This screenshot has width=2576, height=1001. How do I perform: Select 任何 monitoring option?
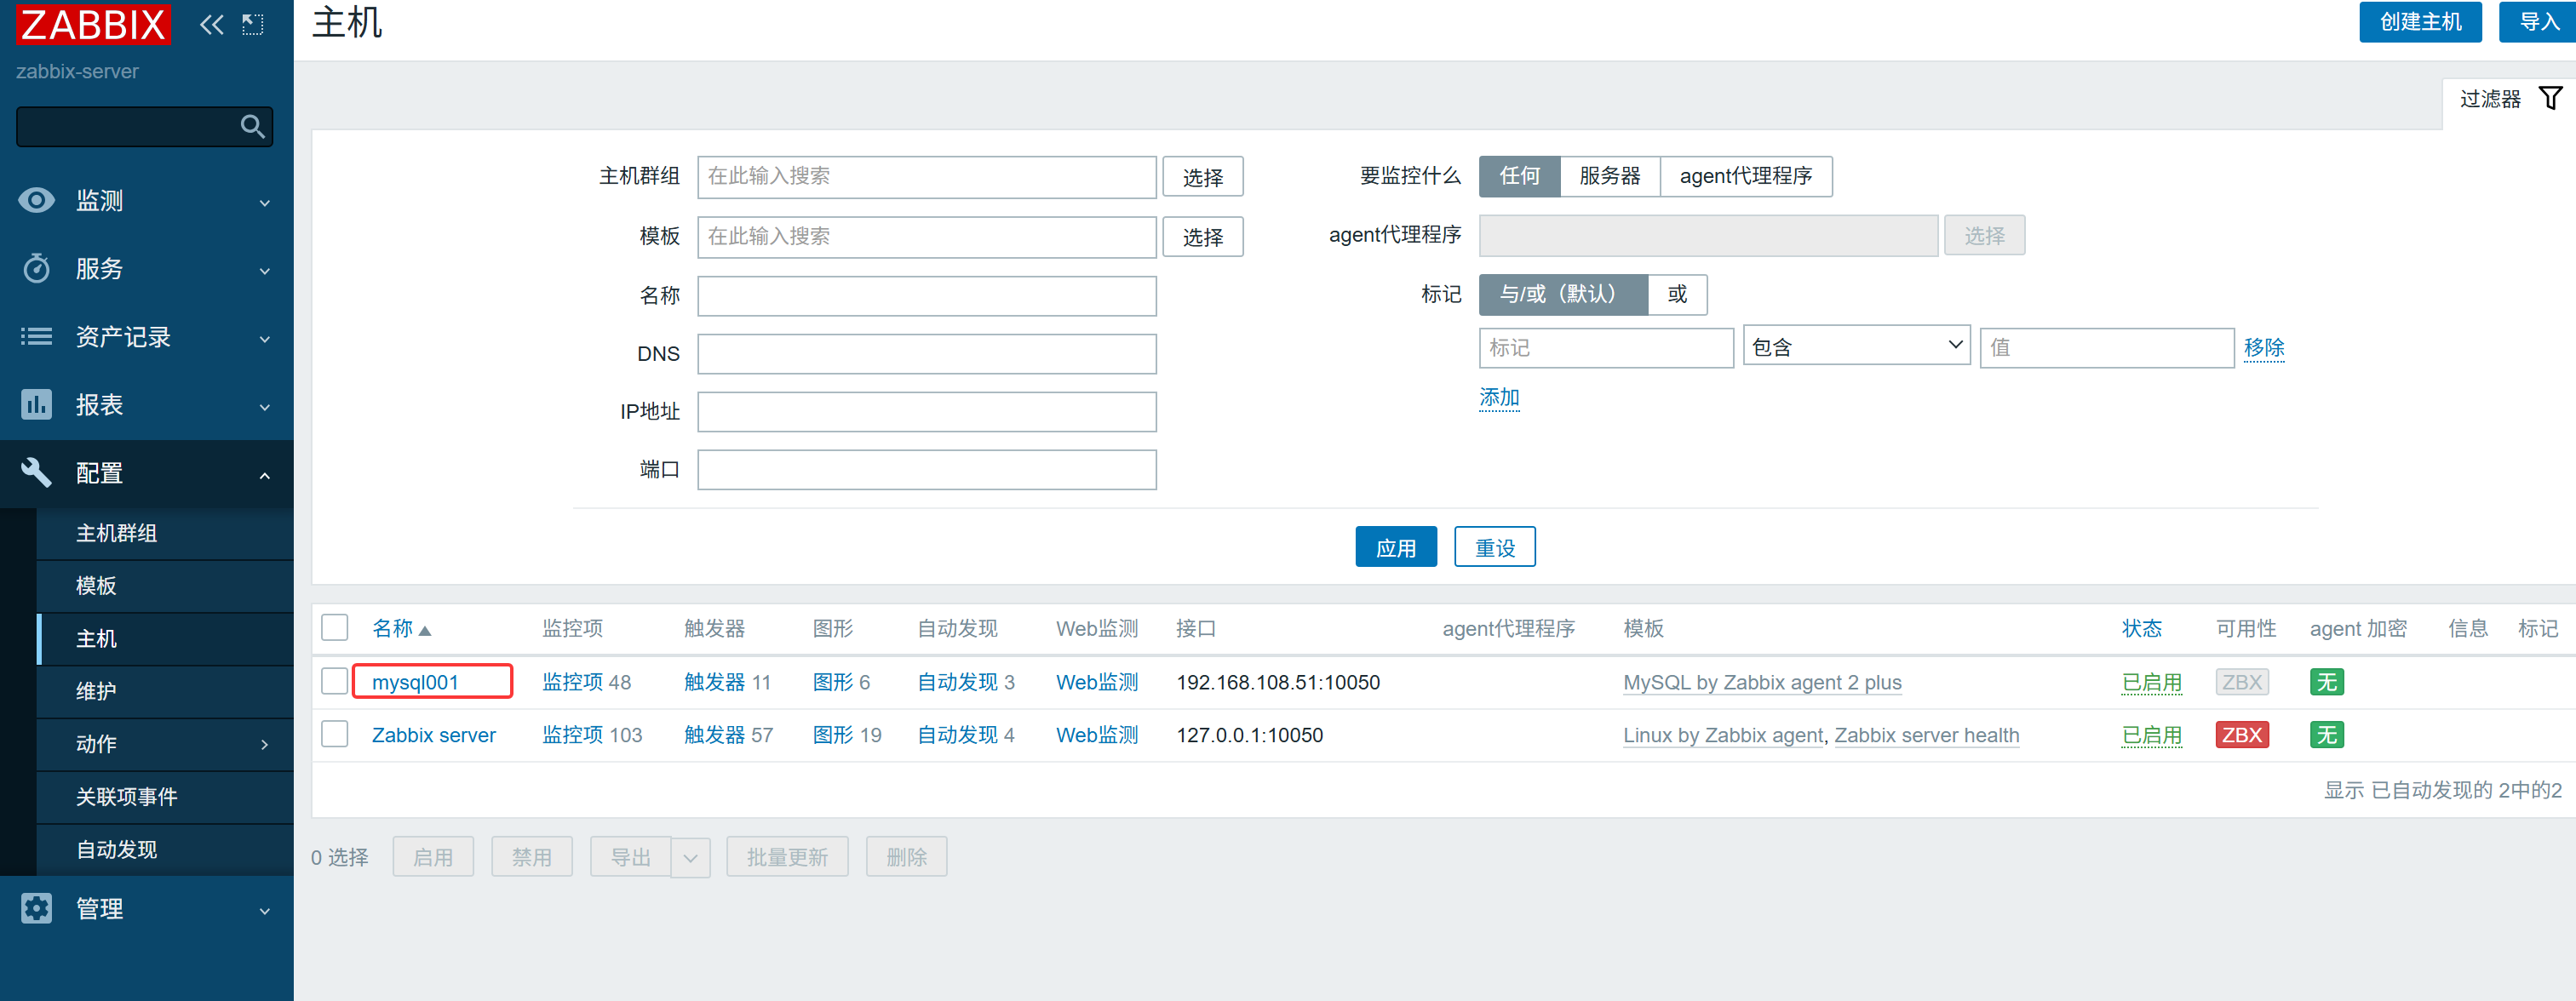1519,176
